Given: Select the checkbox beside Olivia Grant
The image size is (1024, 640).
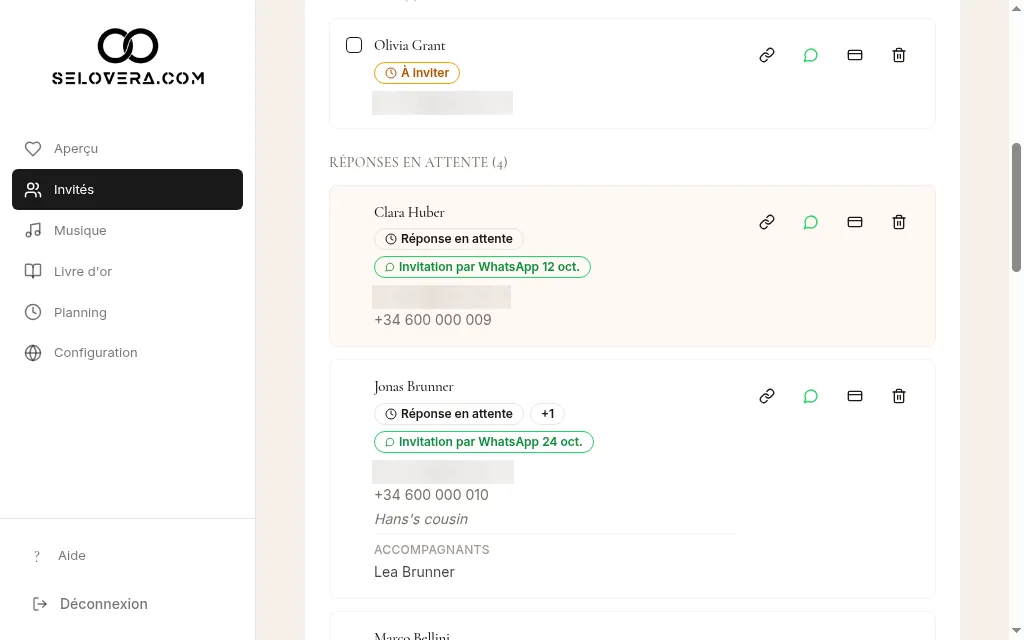Looking at the screenshot, I should coord(354,45).
